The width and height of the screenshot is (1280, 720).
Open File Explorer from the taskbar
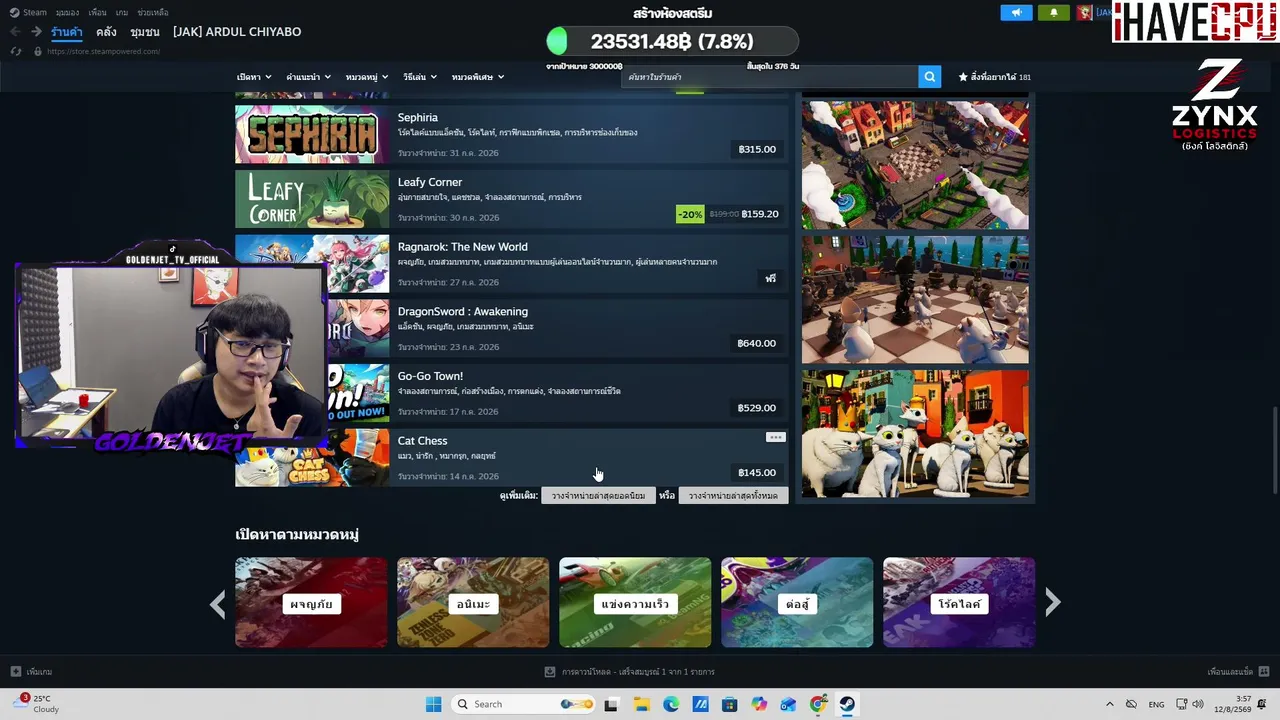point(641,704)
